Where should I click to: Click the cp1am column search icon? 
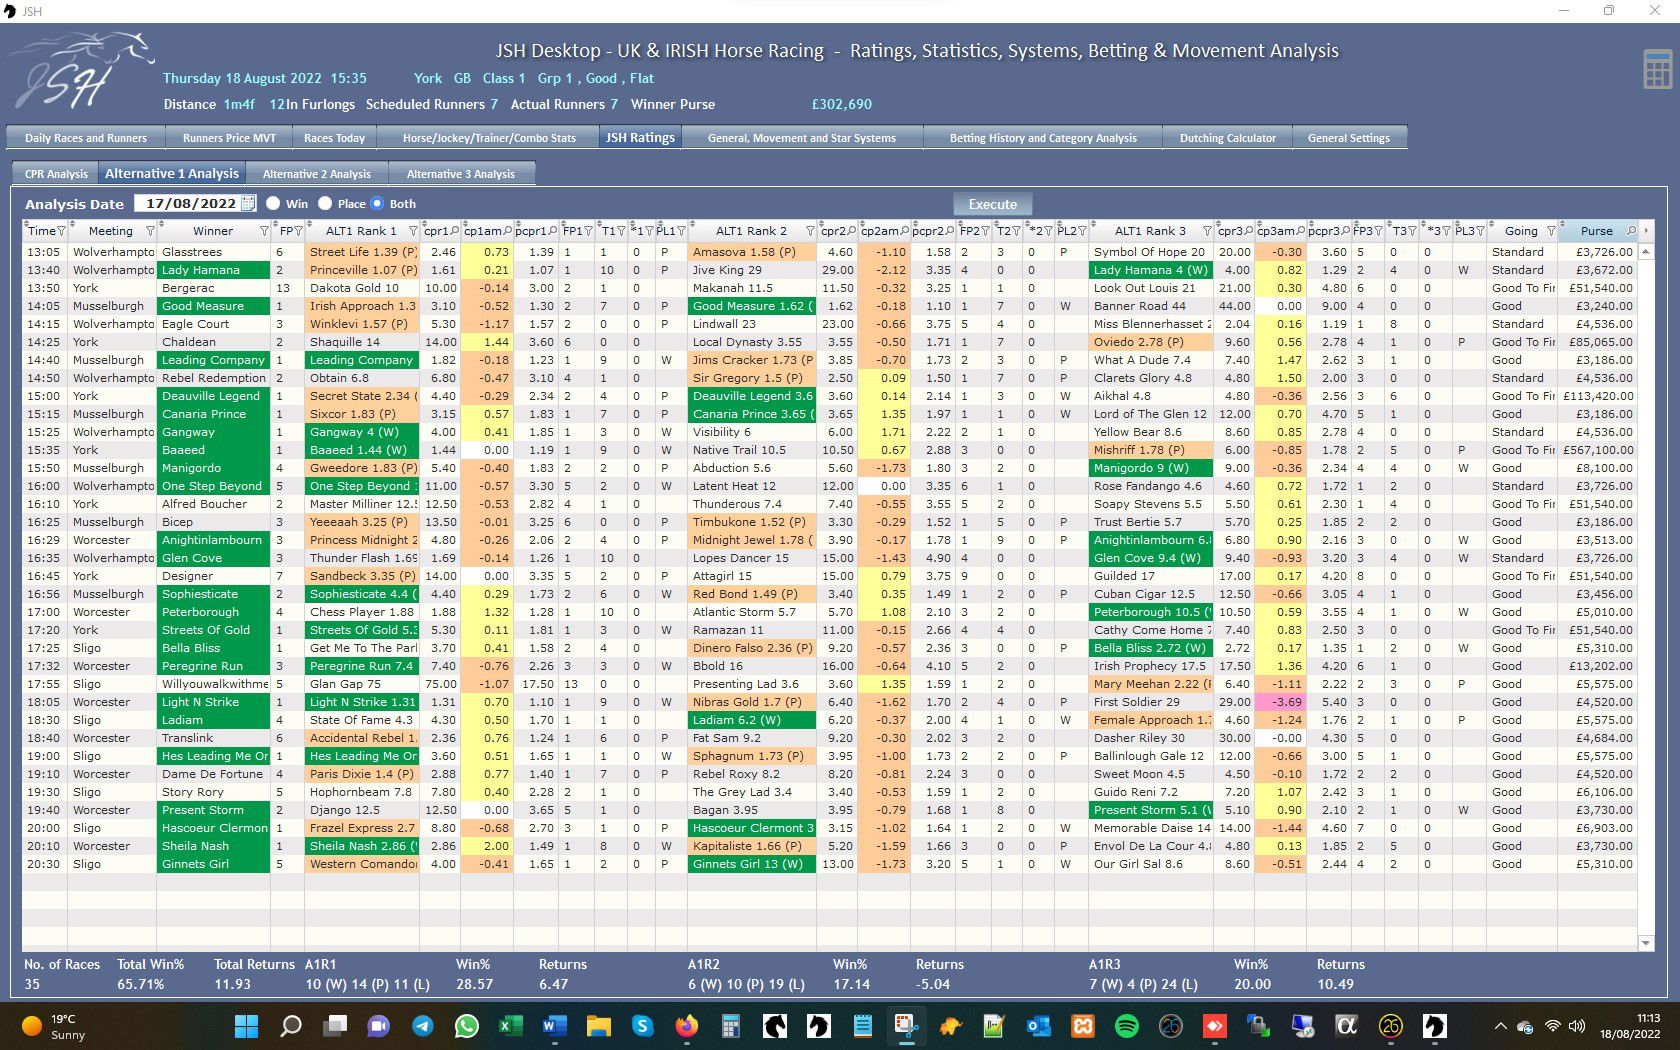pos(508,231)
